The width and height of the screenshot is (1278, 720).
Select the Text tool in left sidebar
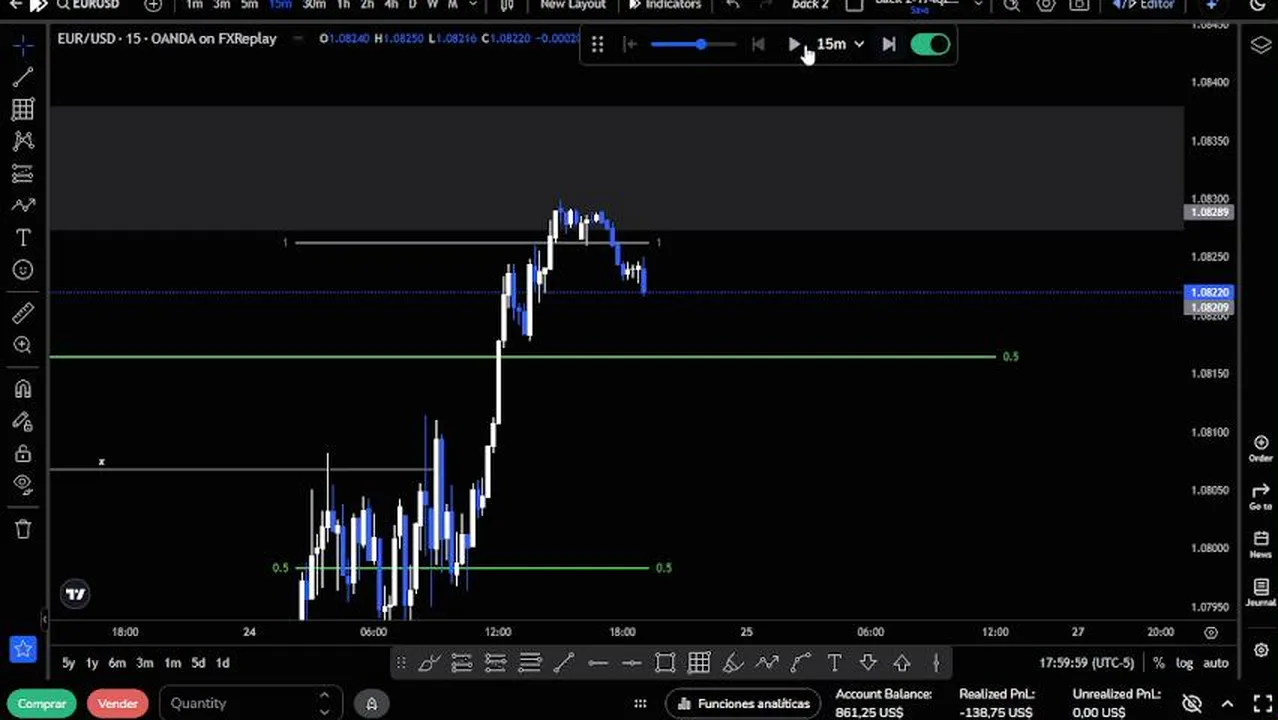click(x=23, y=238)
